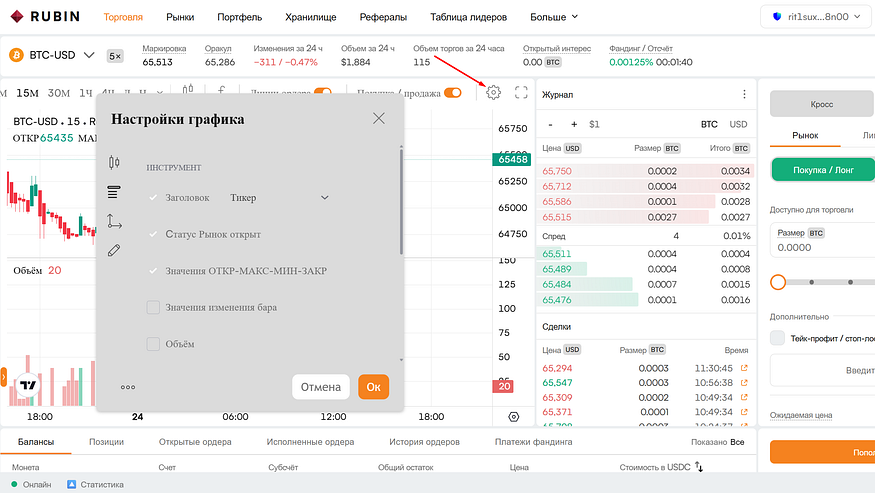Click the RUBIN logo
This screenshot has width=875, height=493.
[45, 17]
